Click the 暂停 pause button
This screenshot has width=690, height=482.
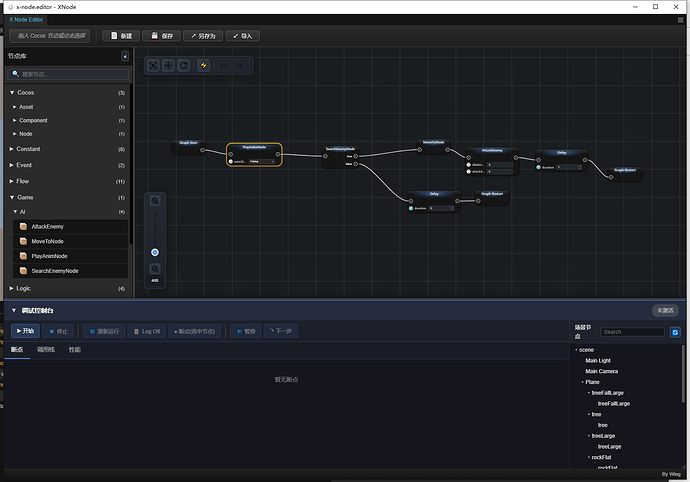coord(246,331)
